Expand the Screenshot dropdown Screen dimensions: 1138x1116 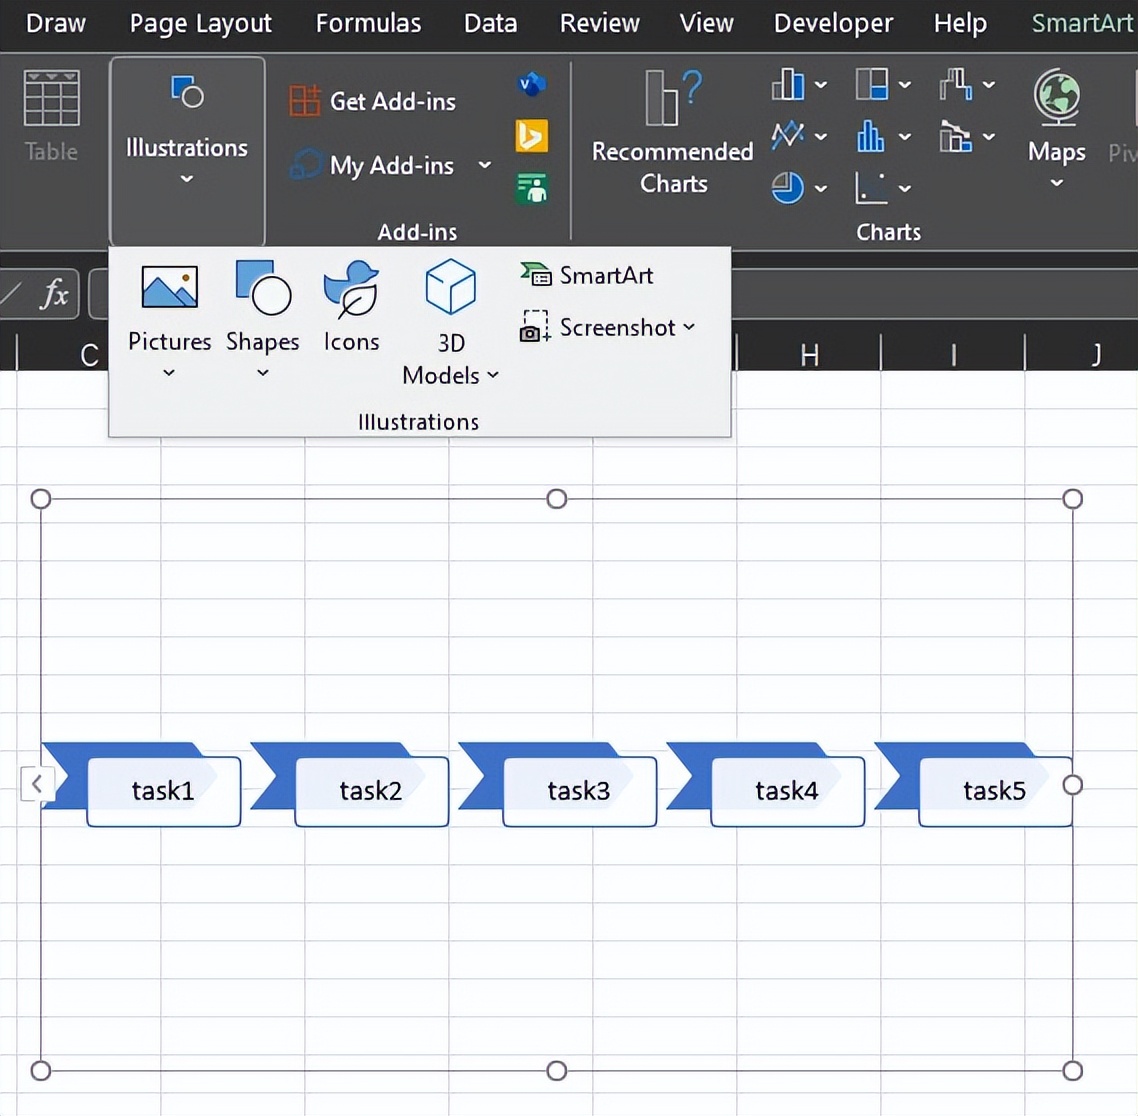689,328
